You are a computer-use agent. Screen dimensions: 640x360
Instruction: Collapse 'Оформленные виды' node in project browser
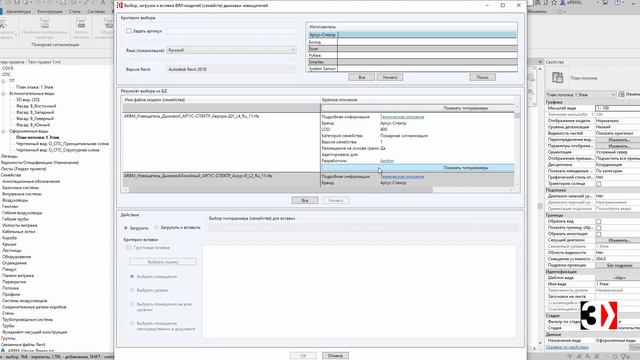tap(4, 131)
